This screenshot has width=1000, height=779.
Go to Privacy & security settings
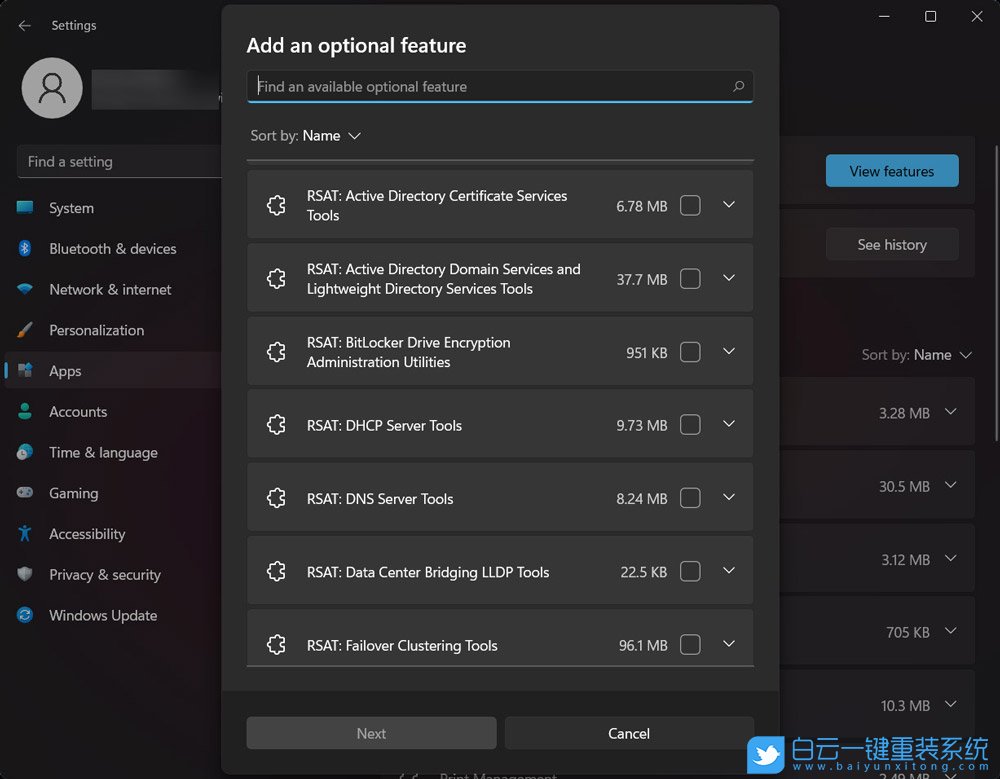tap(104, 575)
